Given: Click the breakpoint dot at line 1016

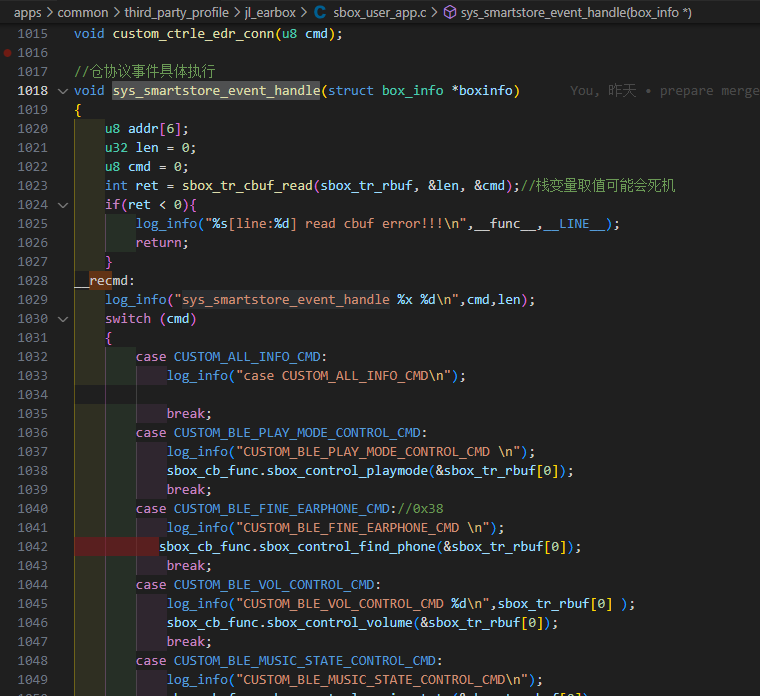Looking at the screenshot, I should (x=7, y=53).
